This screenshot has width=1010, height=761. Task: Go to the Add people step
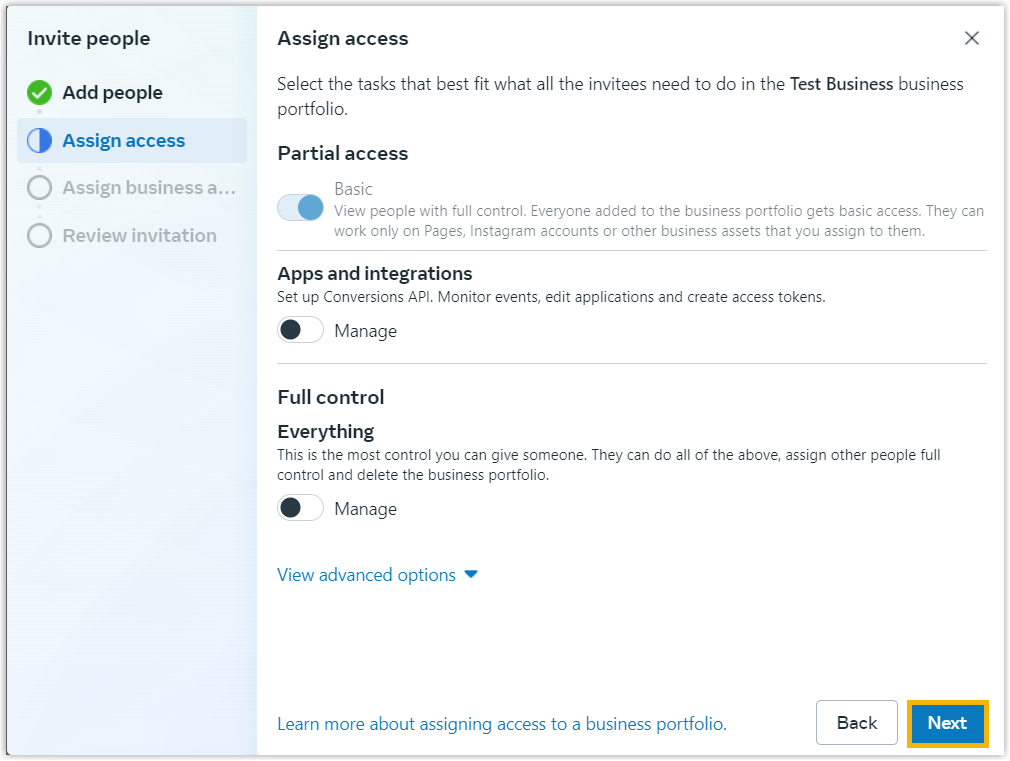tap(112, 93)
